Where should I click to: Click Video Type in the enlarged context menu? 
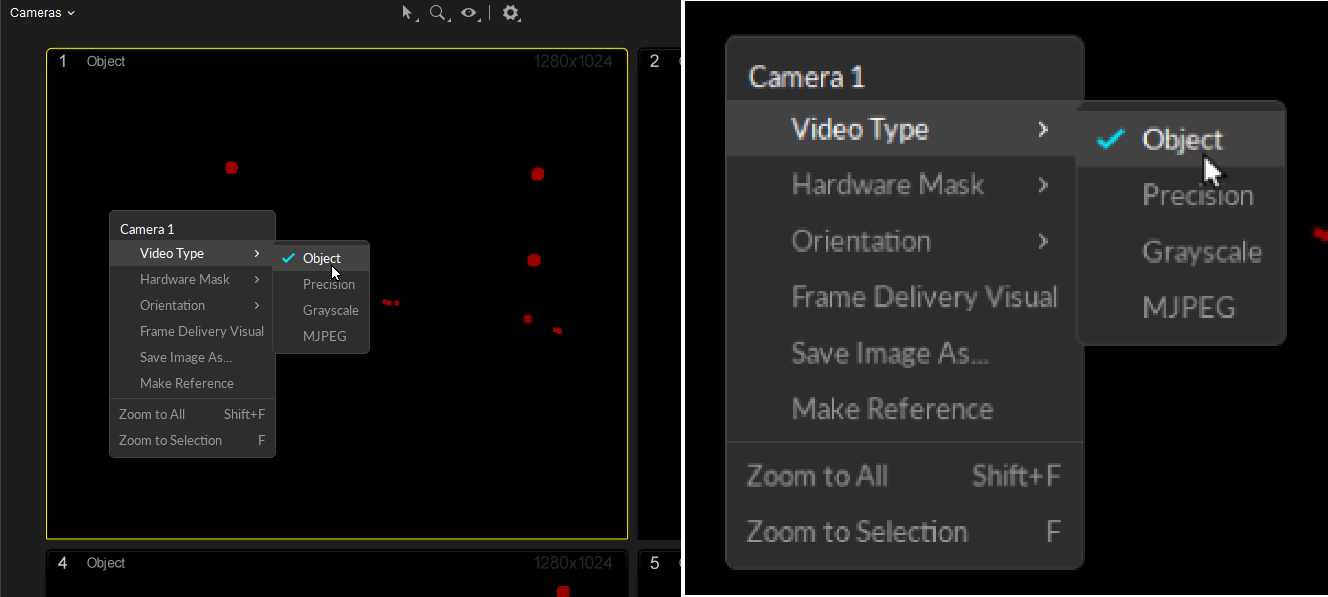pos(860,129)
